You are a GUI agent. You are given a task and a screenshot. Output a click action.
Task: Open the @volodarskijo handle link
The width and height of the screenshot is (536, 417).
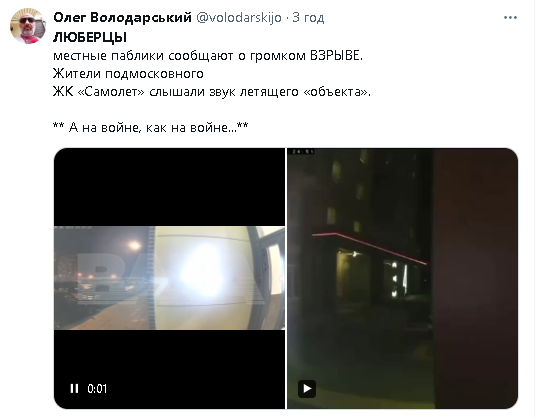239,17
